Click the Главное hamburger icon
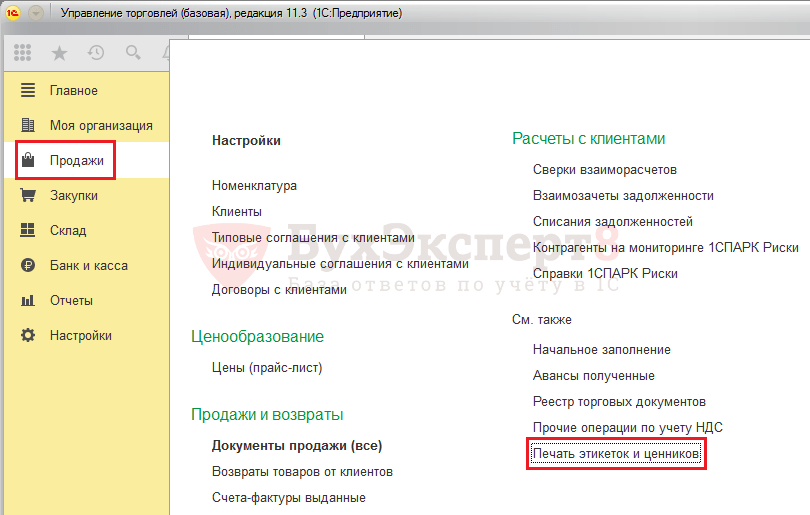The height and width of the screenshot is (515, 810). point(28,90)
